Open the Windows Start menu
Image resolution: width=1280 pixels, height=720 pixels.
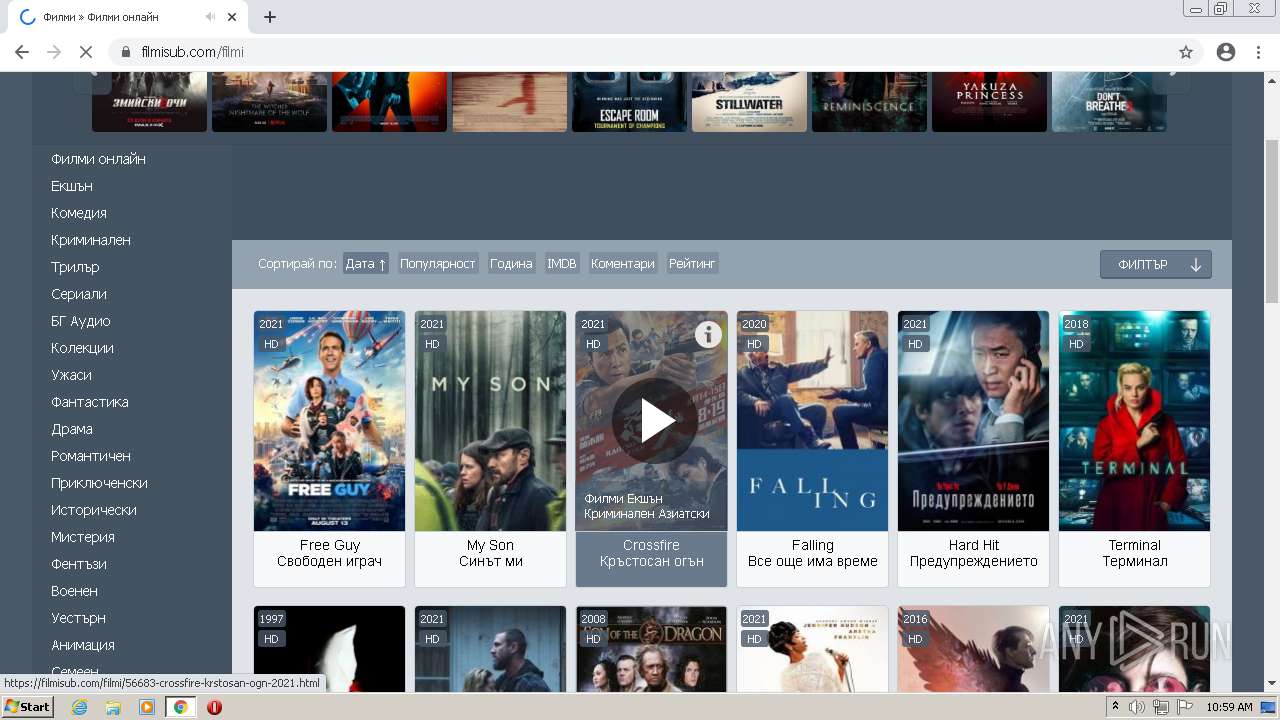[x=27, y=707]
